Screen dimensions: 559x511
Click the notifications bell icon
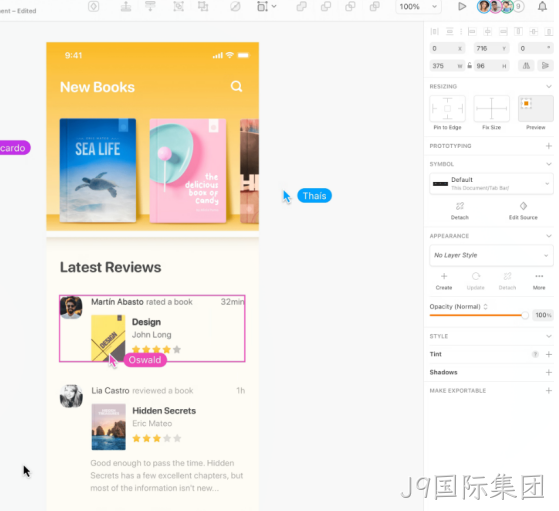tap(542, 6)
